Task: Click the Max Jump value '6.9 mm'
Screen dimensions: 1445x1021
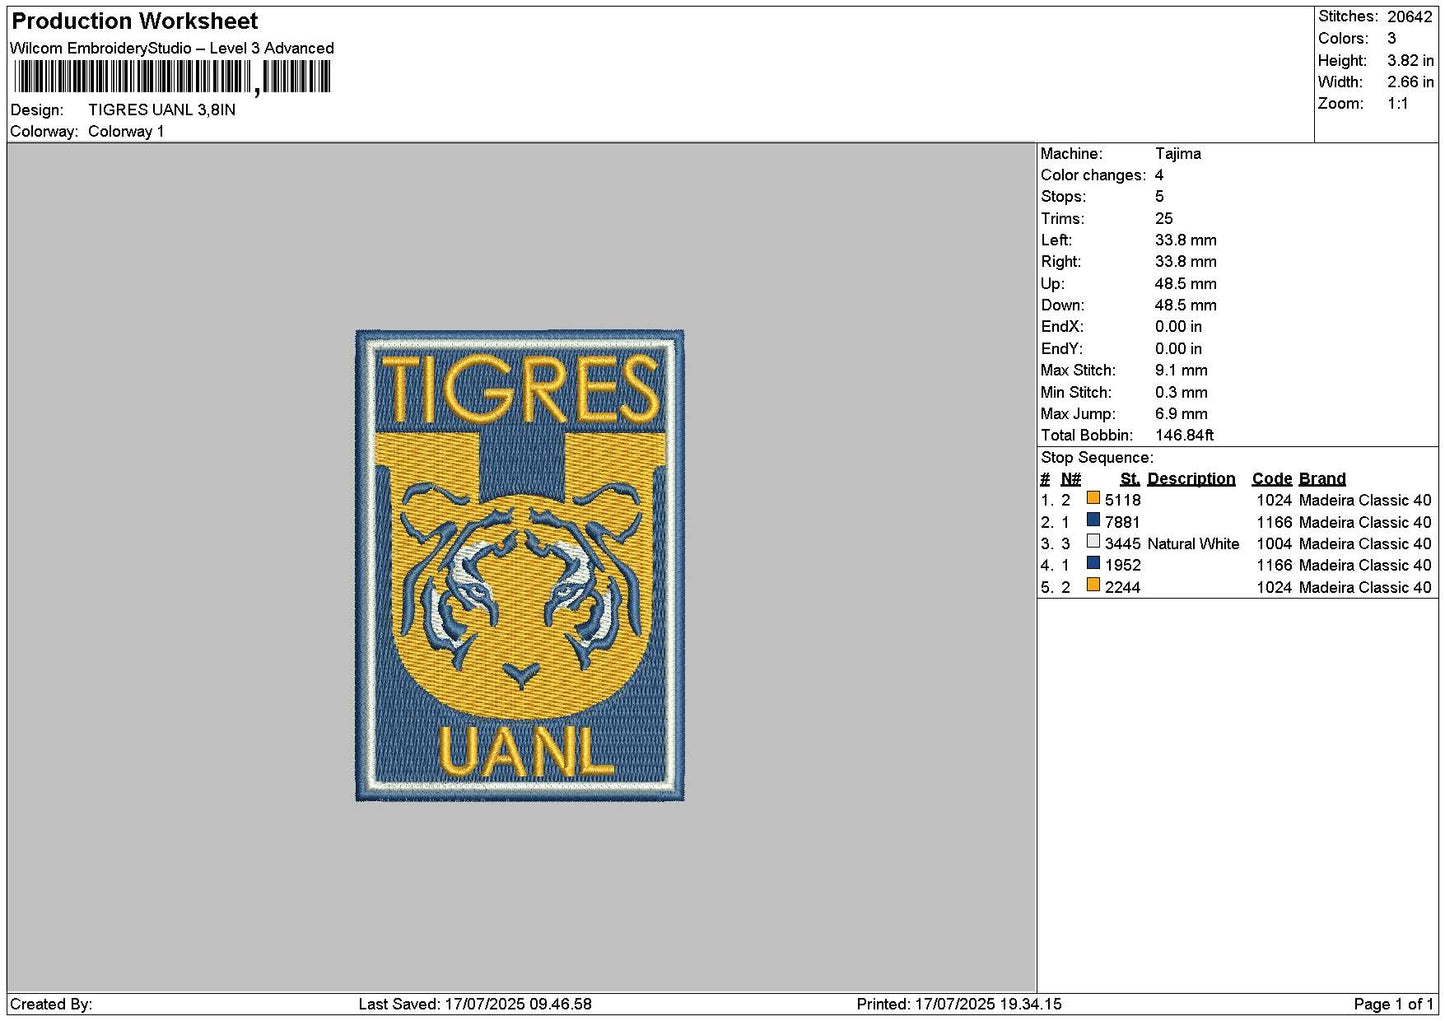Action: pos(1181,414)
